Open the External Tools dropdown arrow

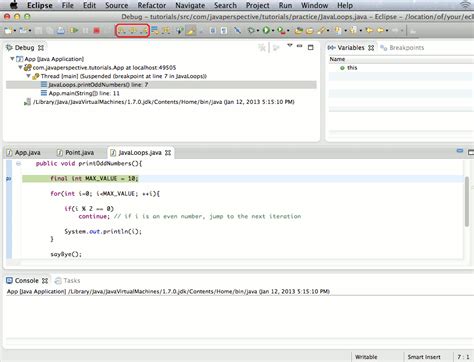(x=288, y=31)
